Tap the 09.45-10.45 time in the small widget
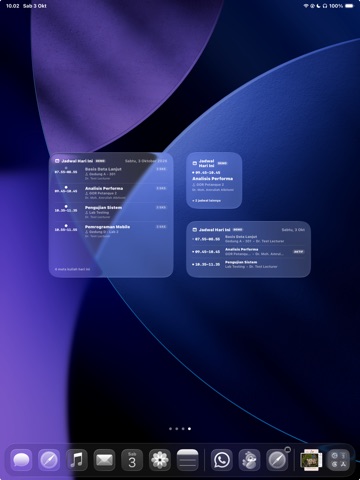Image resolution: width=360 pixels, height=480 pixels. coord(208,173)
